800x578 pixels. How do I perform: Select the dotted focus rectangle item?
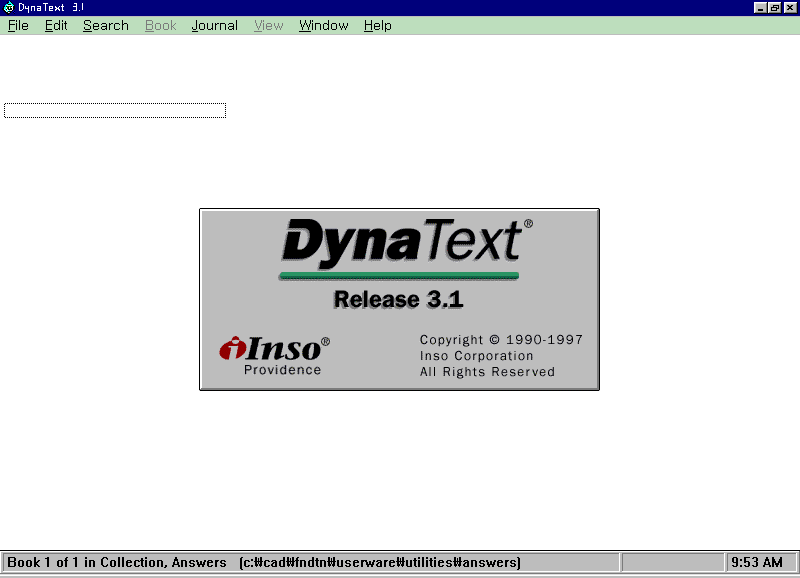point(115,110)
